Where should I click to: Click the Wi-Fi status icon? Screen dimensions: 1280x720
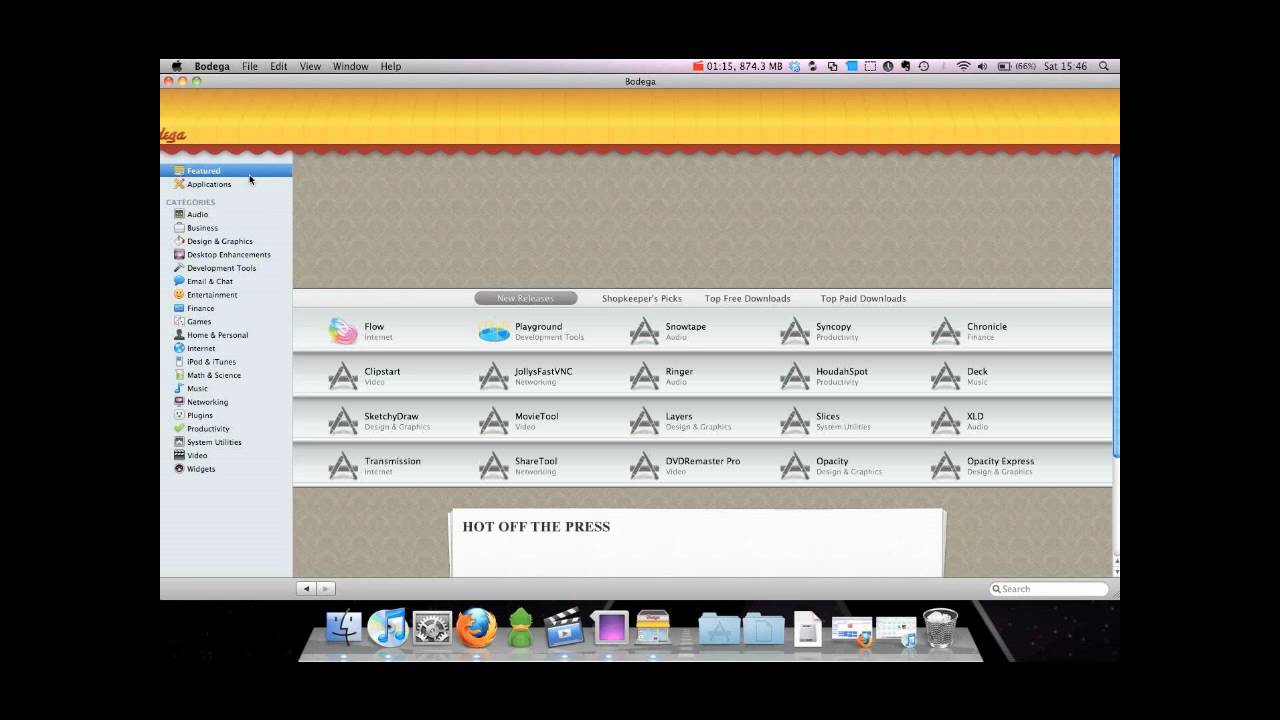[x=963, y=66]
